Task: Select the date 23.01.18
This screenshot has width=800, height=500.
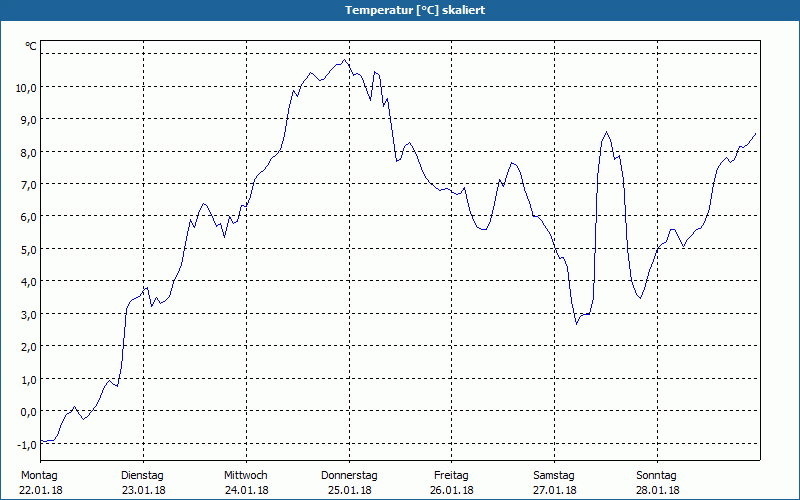Action: 144,490
